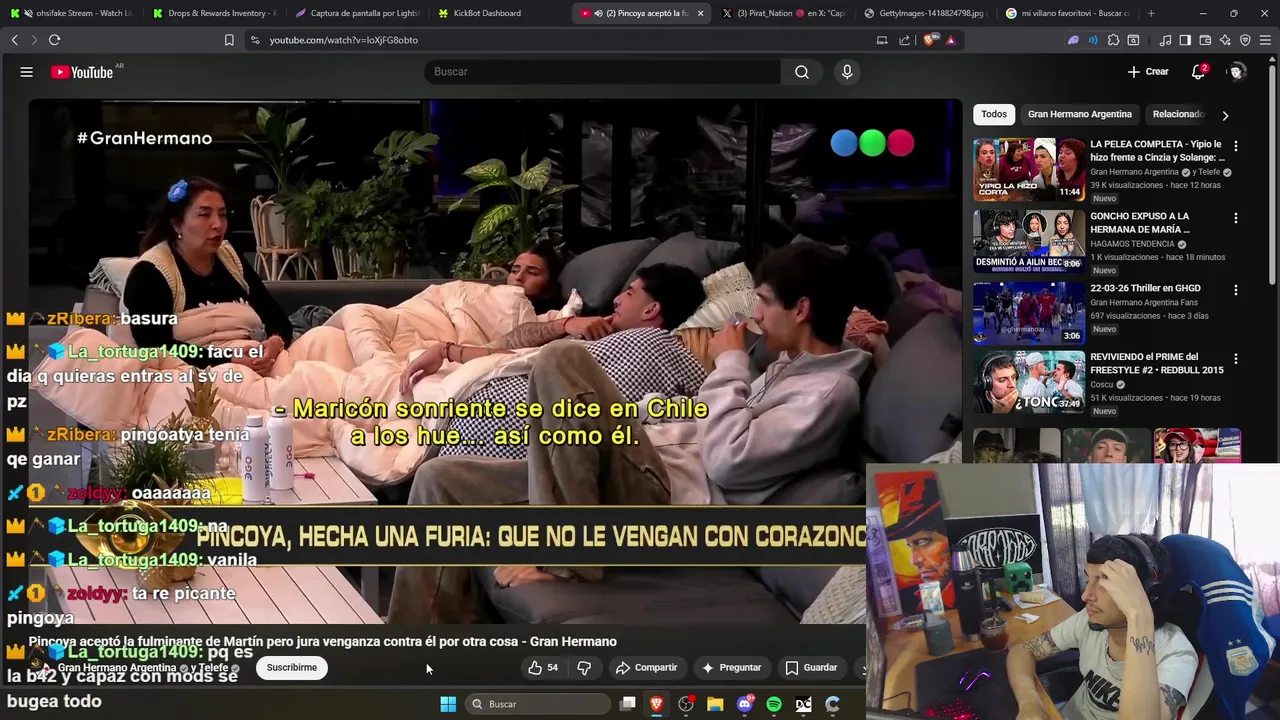1280x720 pixels.
Task: Click the share page icon in address bar
Action: pos(905,40)
